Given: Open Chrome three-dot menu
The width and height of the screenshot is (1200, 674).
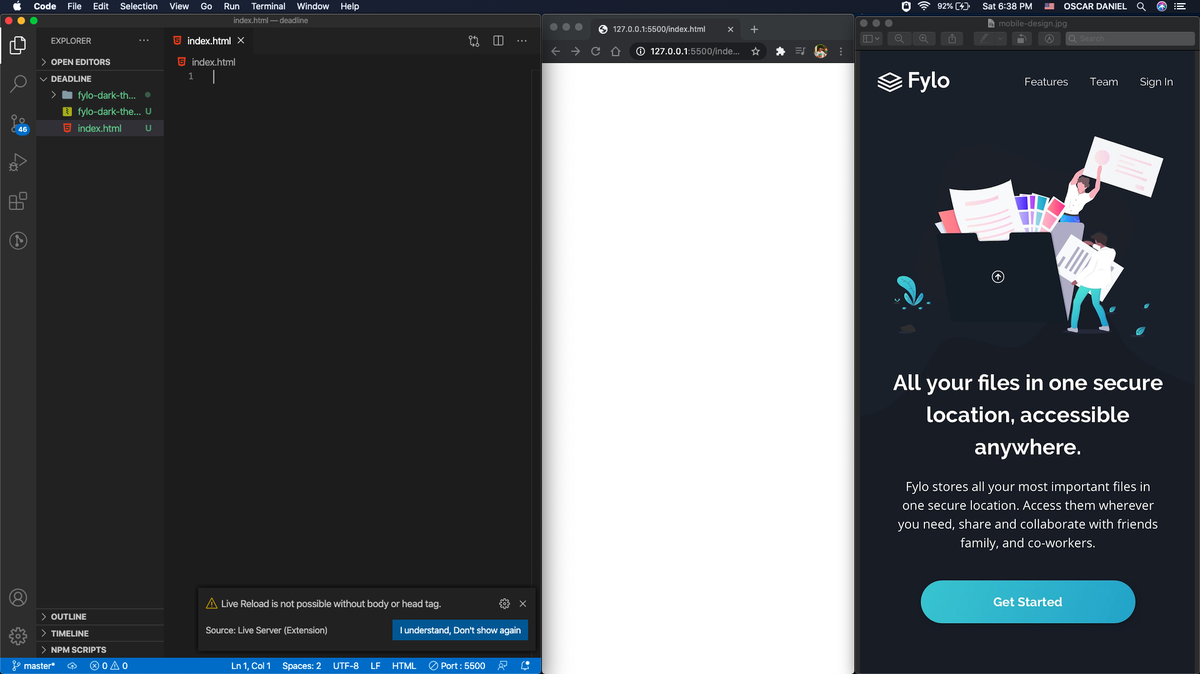Looking at the screenshot, I should (x=841, y=51).
